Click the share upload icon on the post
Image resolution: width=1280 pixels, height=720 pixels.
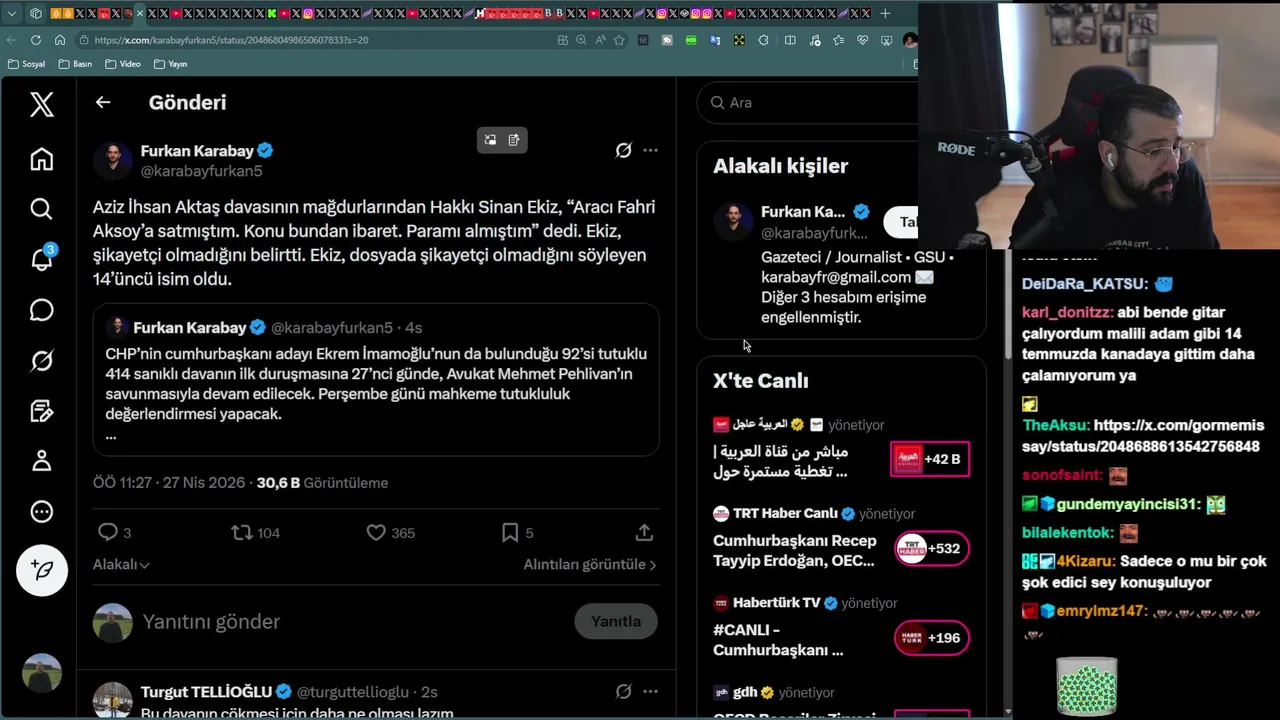tap(644, 532)
